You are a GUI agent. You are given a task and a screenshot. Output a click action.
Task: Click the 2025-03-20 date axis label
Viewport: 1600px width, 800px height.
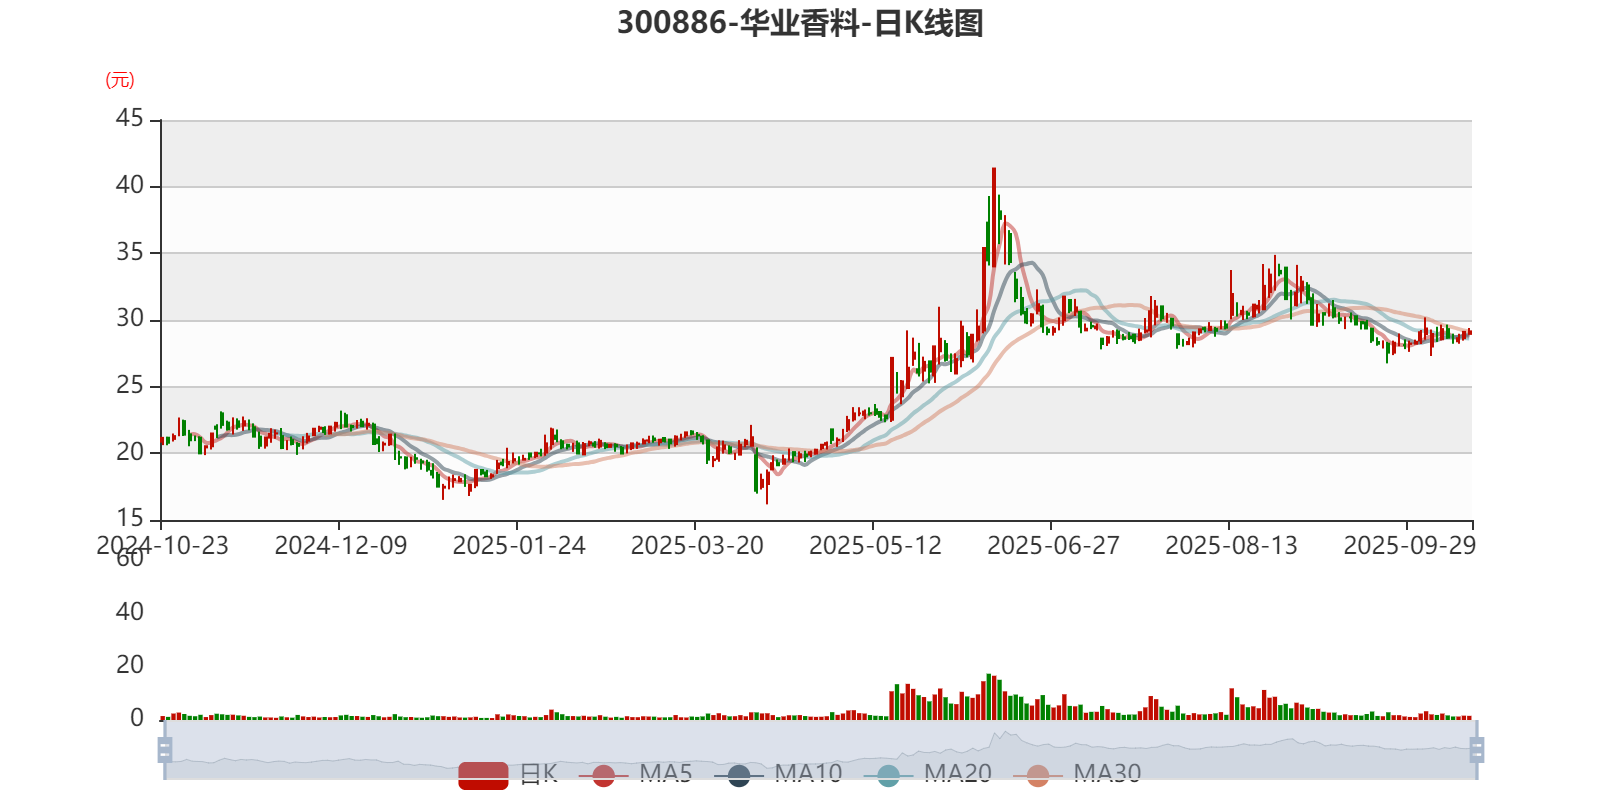click(697, 545)
